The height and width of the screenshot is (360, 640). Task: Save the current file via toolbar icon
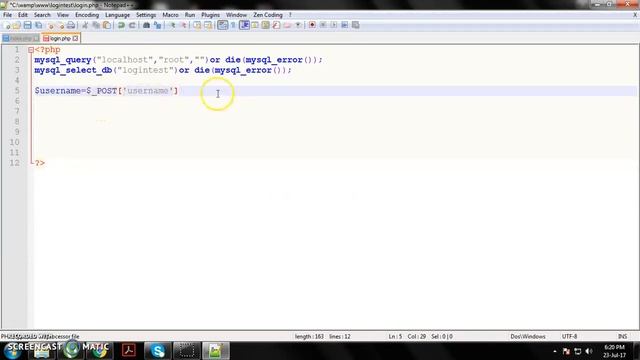pyautogui.click(x=27, y=25)
